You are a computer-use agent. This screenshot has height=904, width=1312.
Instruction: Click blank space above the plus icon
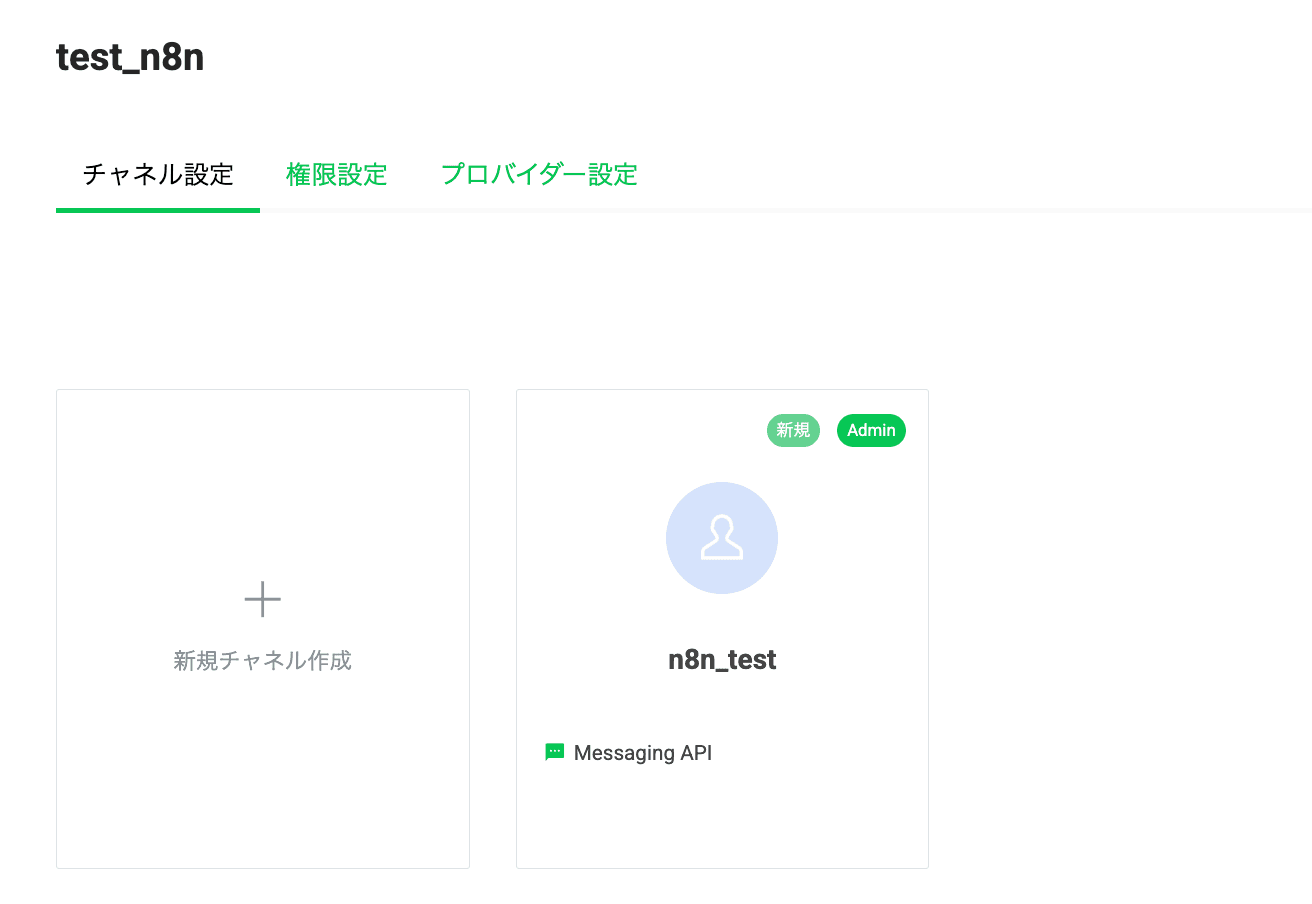(263, 480)
